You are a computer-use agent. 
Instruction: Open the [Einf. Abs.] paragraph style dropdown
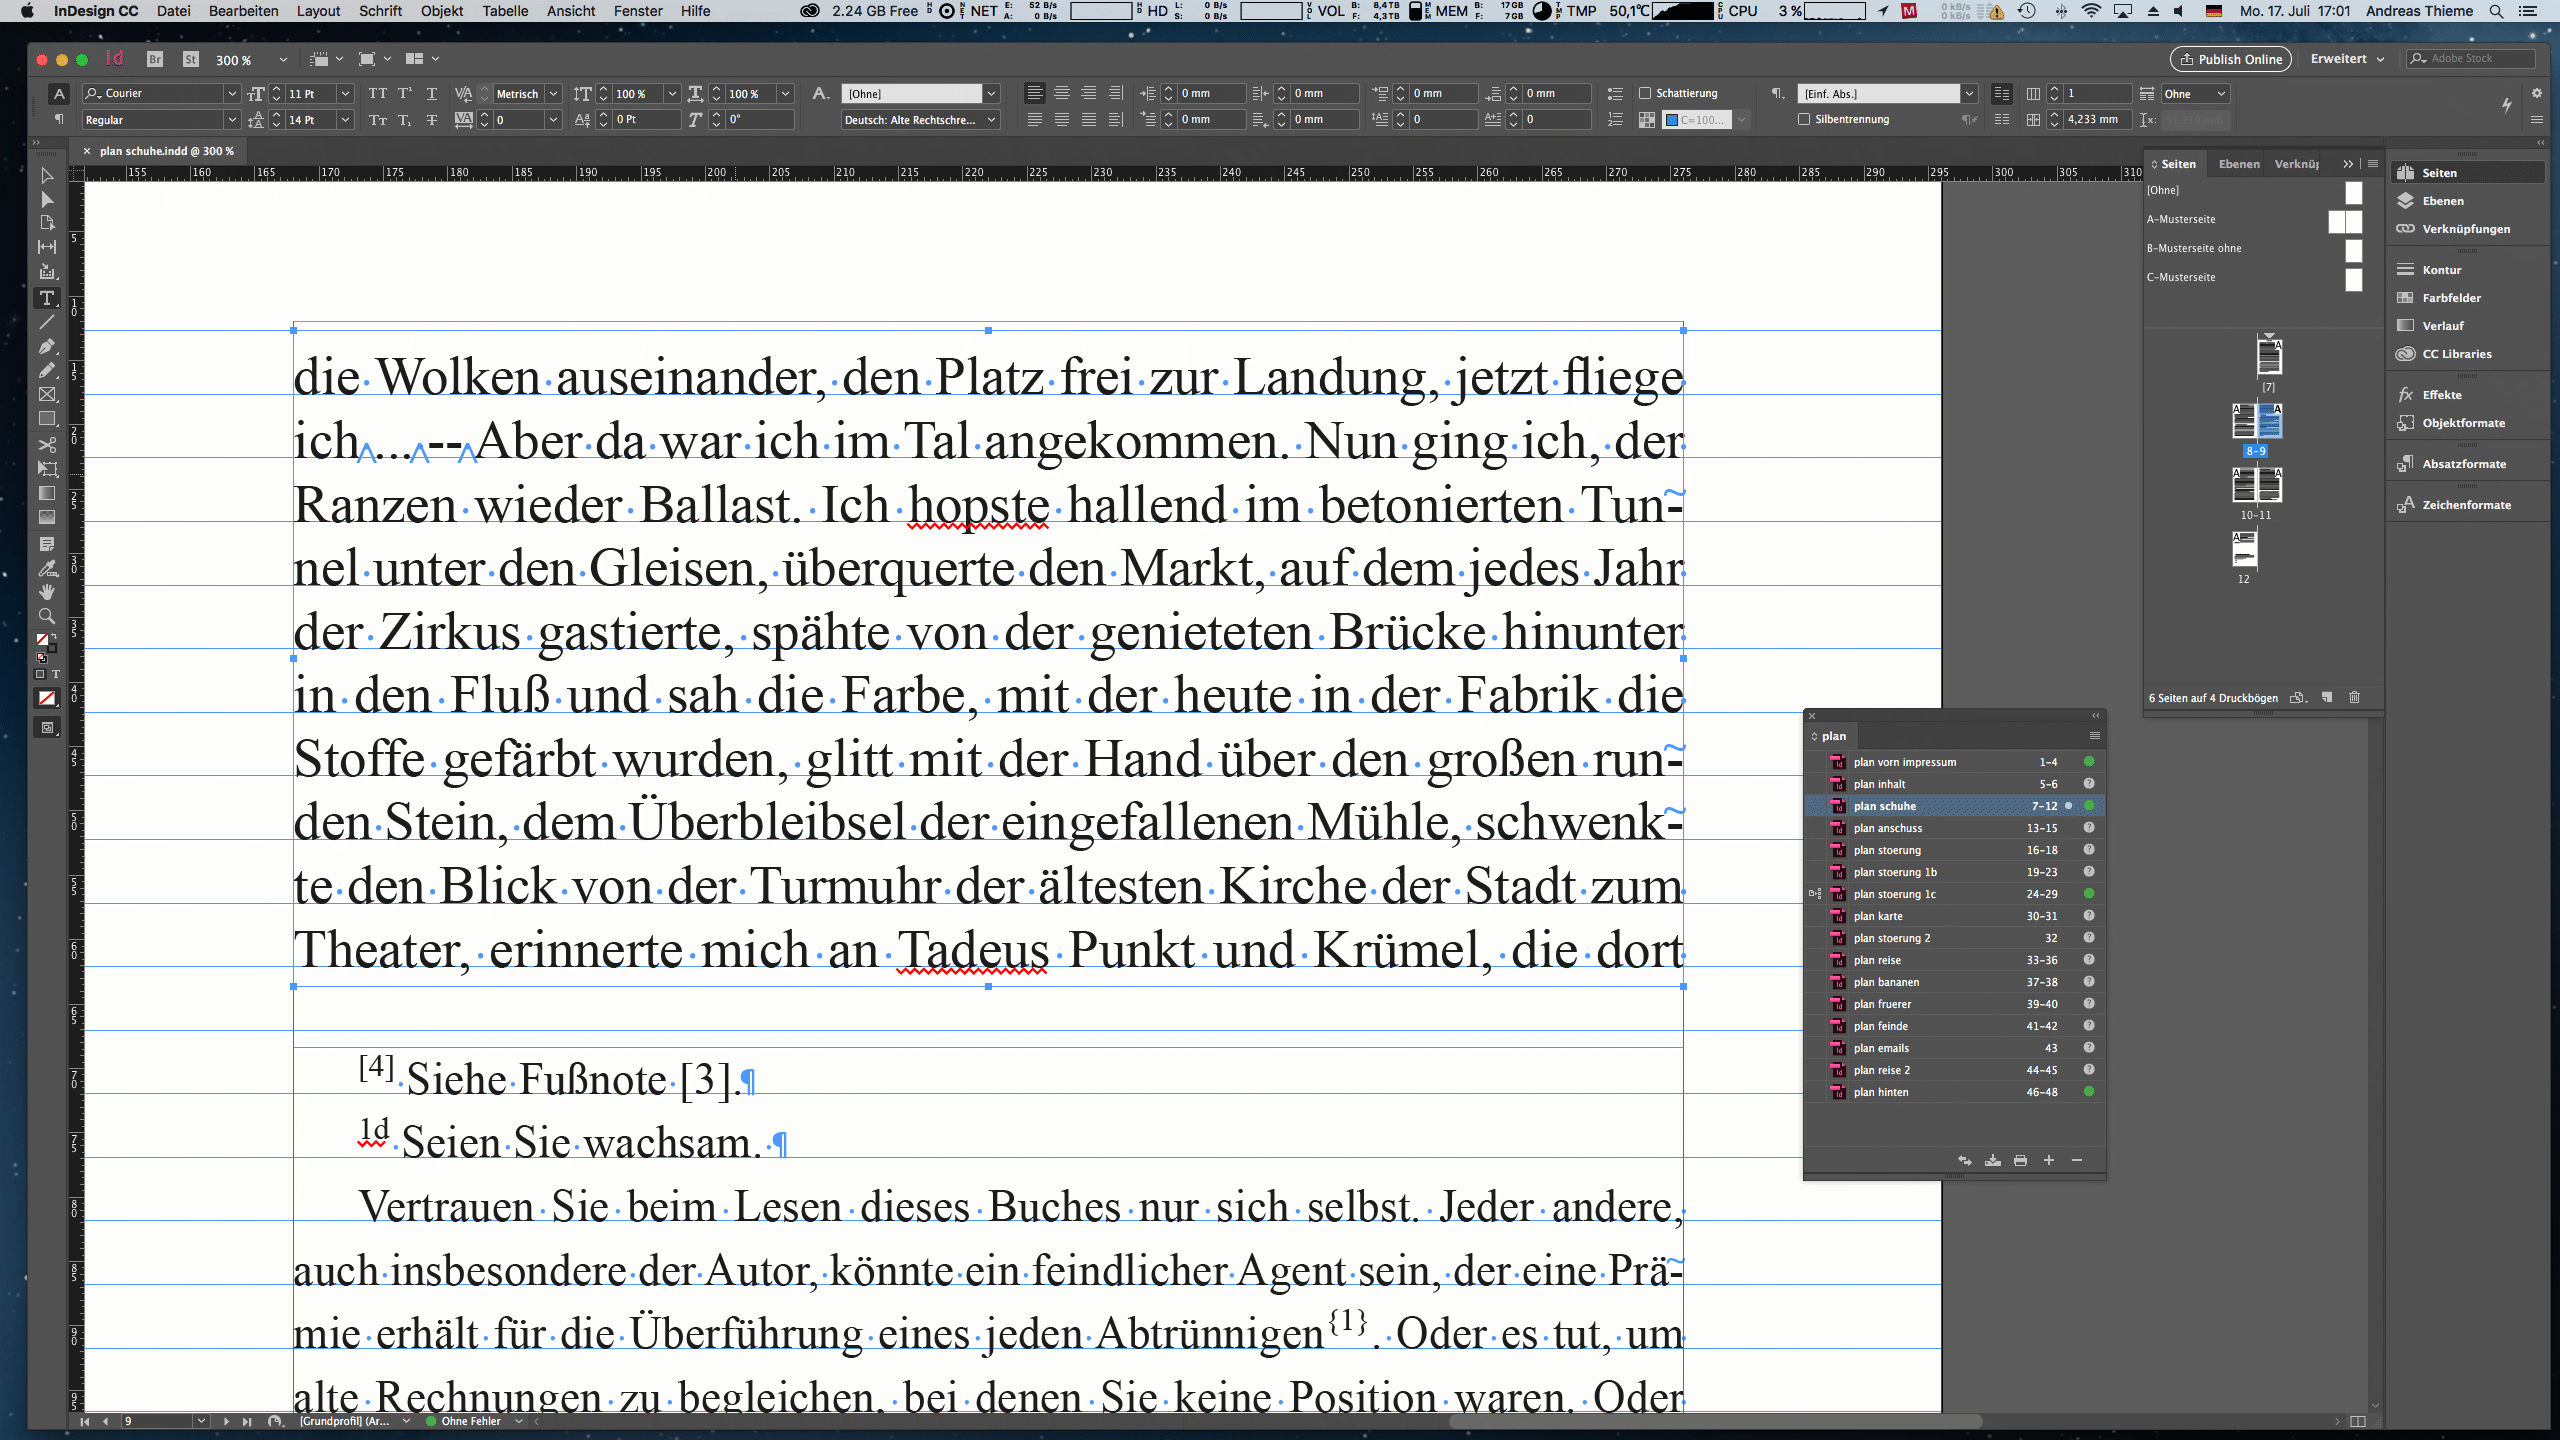[1969, 93]
